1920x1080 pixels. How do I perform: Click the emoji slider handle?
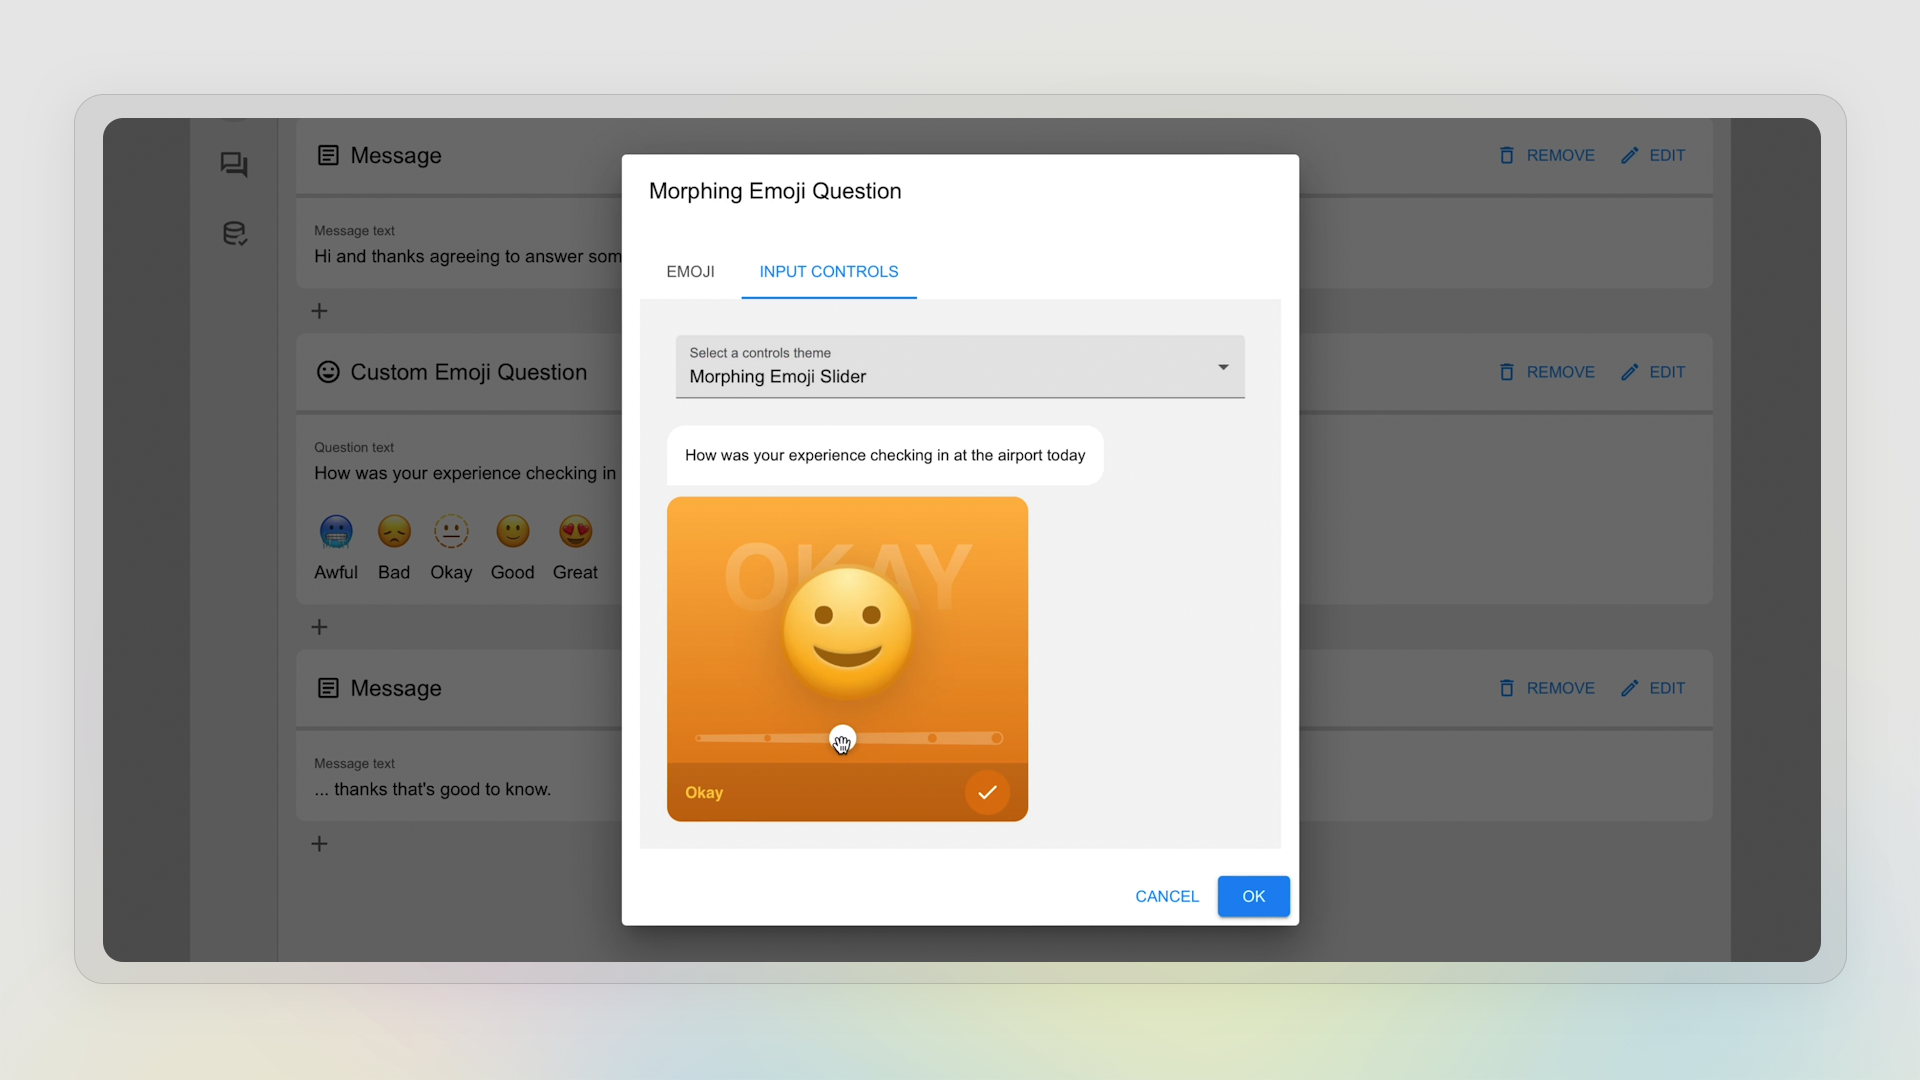(x=843, y=738)
